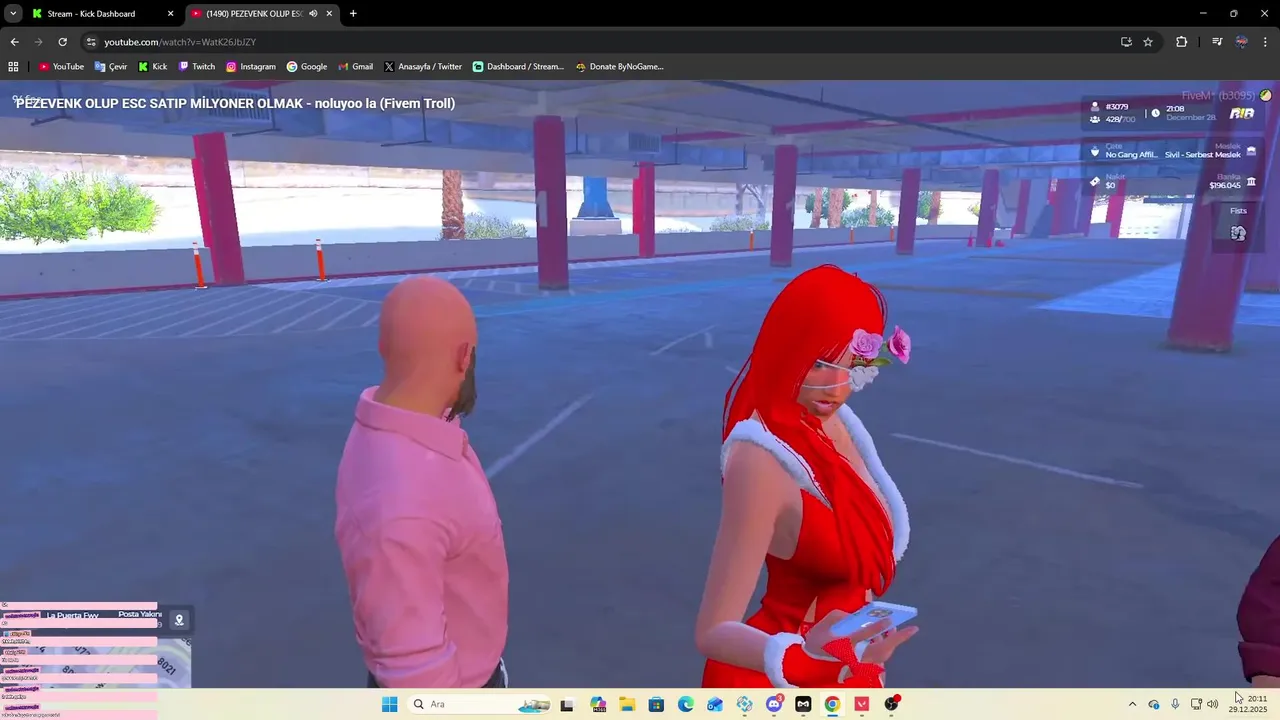This screenshot has width=1280, height=720.
Task: Expand the tab search dropdown
Action: (x=13, y=14)
